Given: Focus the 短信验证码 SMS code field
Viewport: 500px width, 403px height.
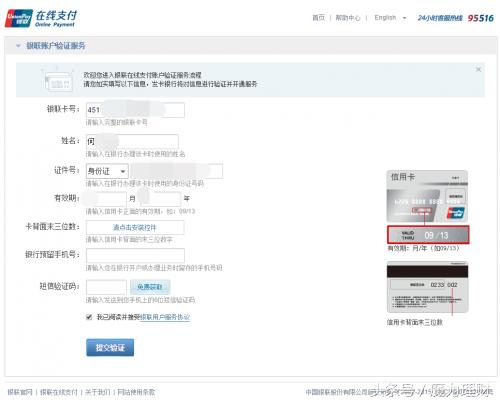Looking at the screenshot, I should [x=106, y=287].
